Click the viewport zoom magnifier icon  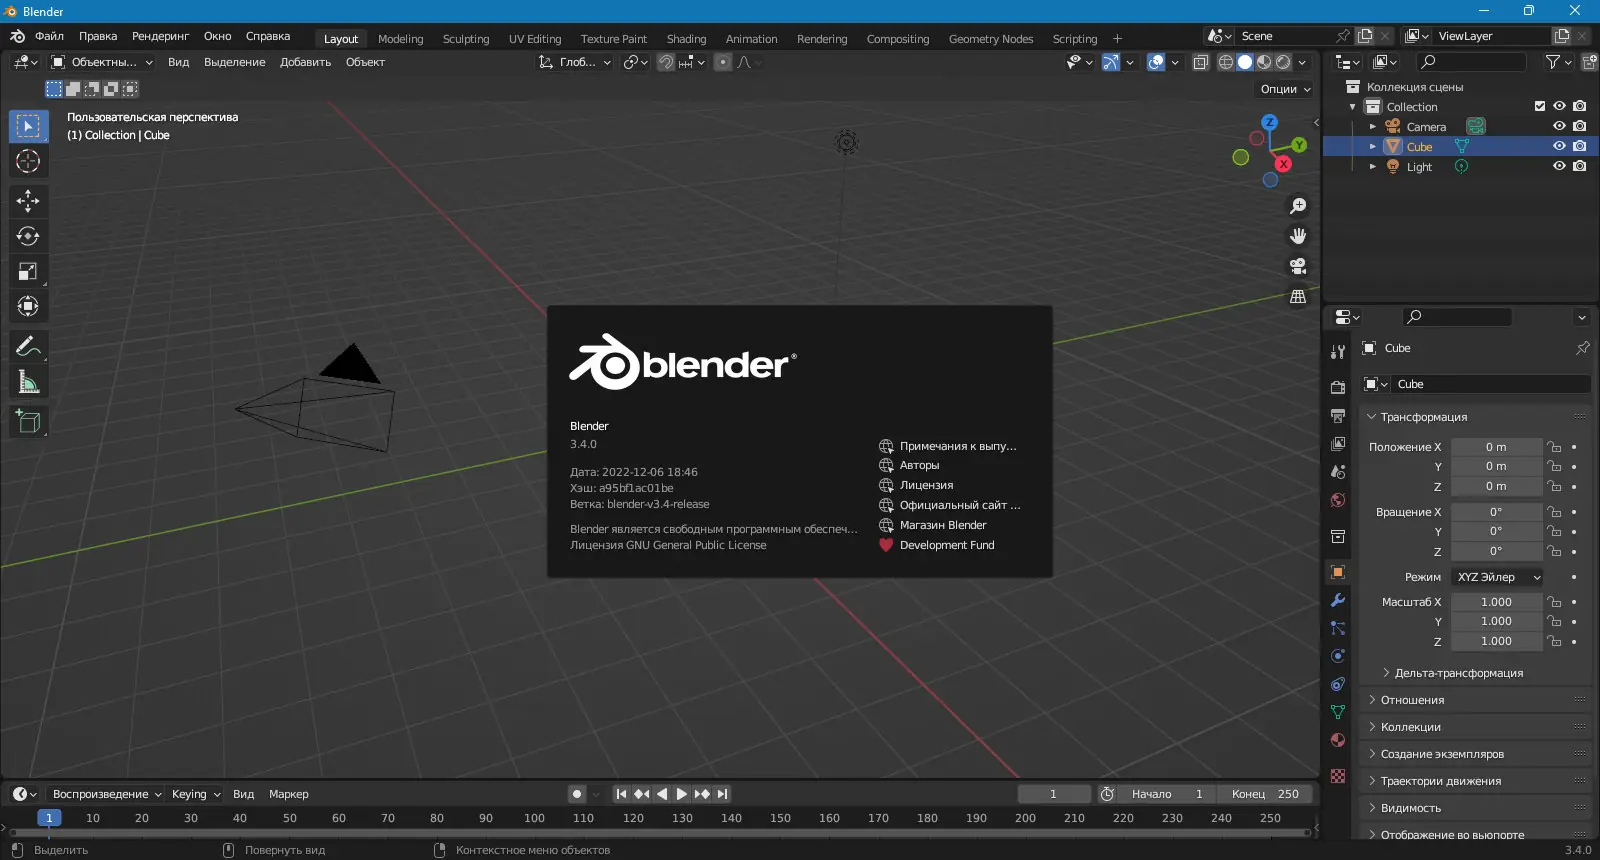pos(1298,206)
